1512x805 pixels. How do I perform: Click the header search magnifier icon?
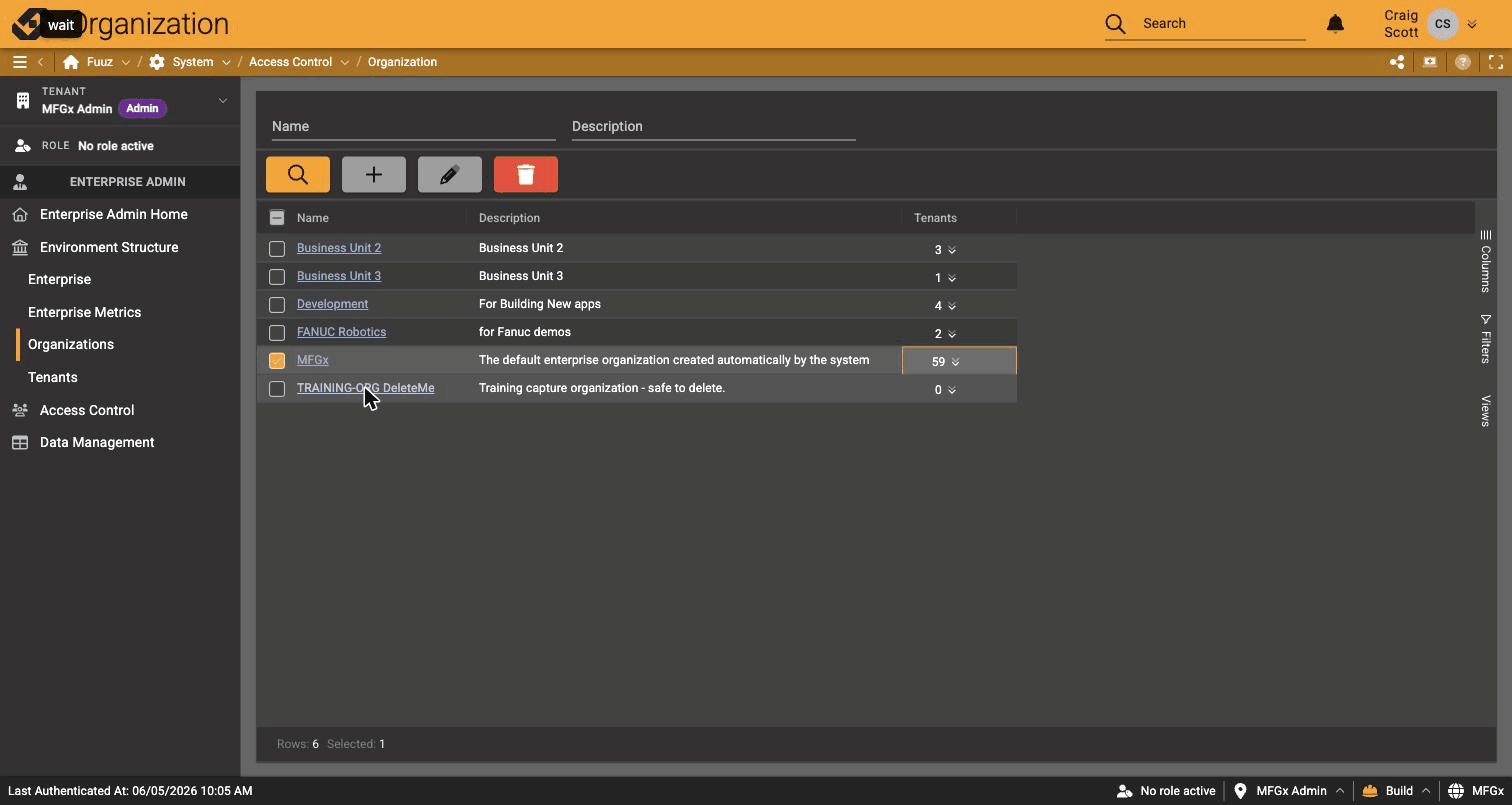tap(1115, 23)
